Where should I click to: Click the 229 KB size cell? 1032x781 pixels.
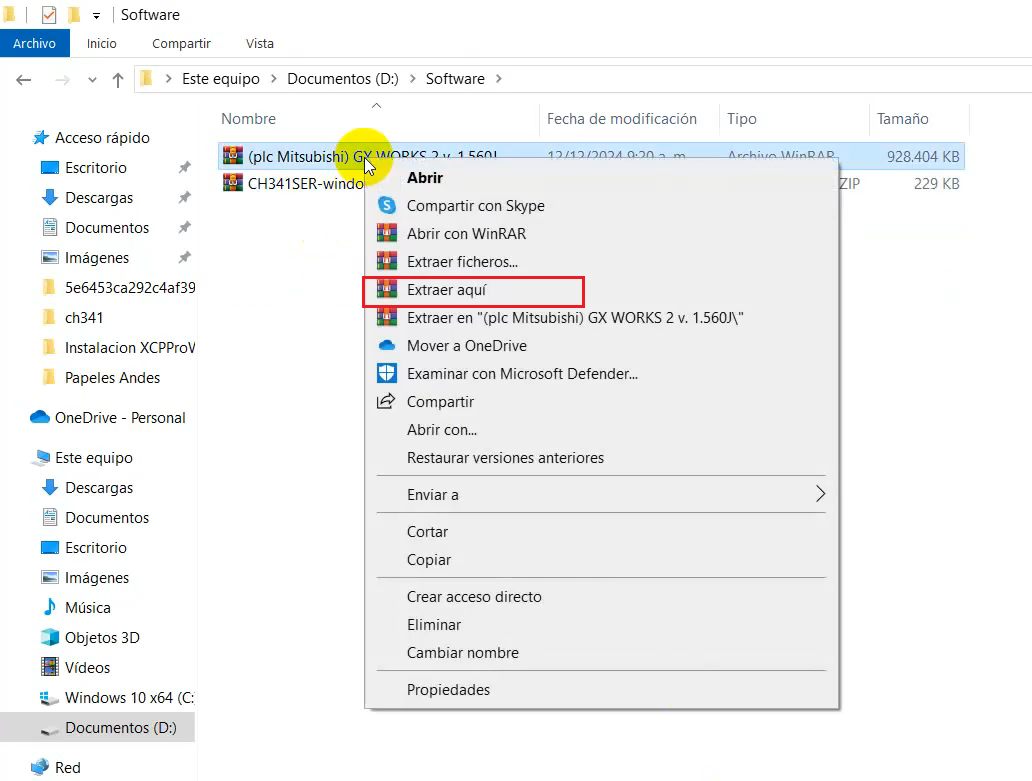click(936, 184)
